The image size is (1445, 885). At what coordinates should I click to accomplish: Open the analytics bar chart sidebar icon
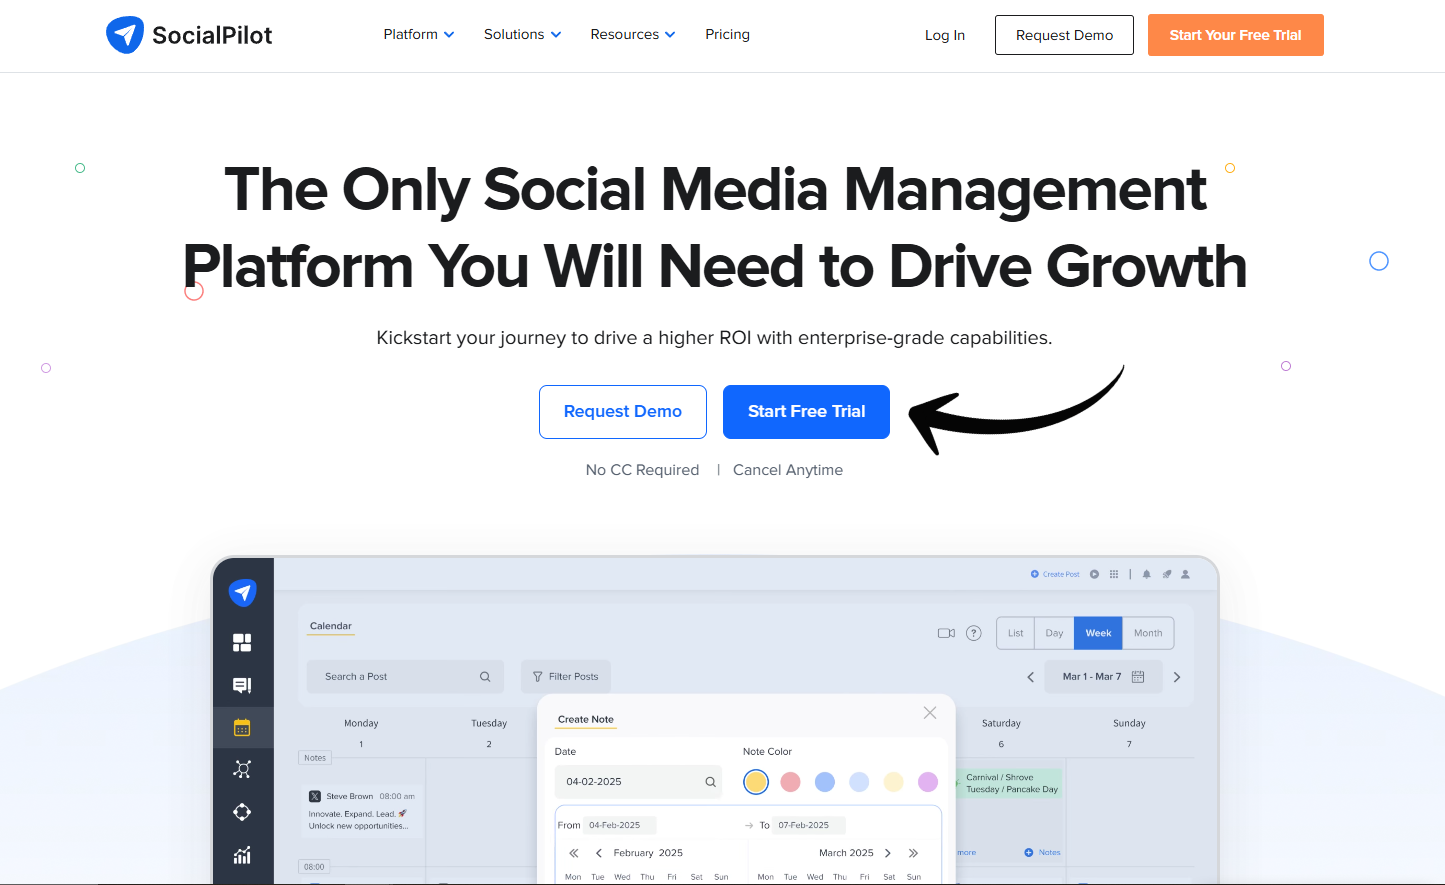(242, 855)
